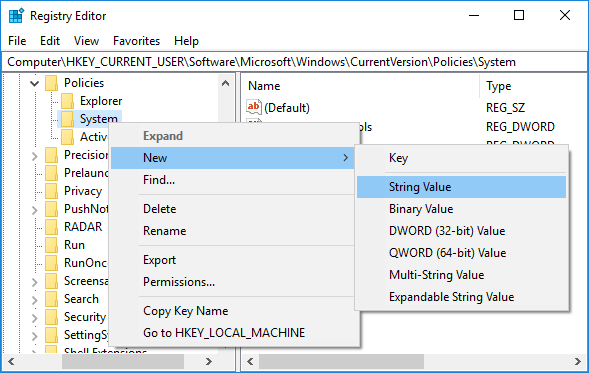Click the Run folder icon
Viewport: 589px width, 373px height.
(x=51, y=245)
